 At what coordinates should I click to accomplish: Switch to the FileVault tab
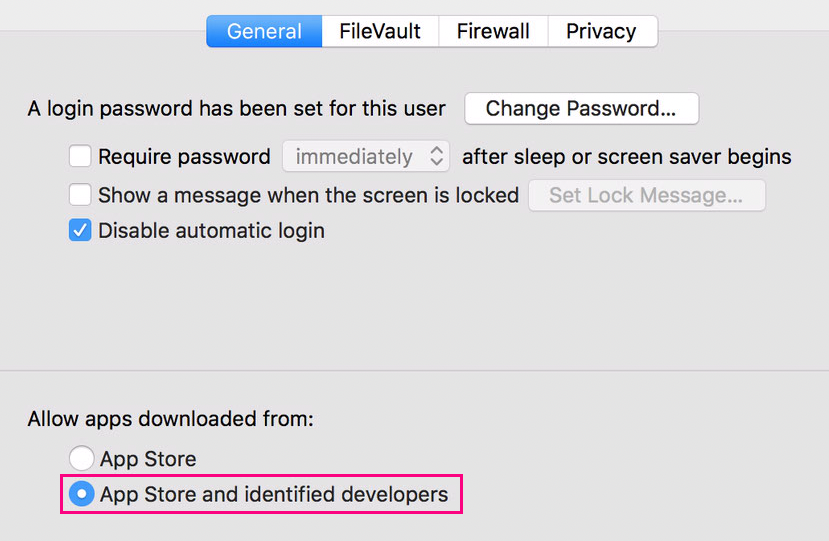pos(380,31)
